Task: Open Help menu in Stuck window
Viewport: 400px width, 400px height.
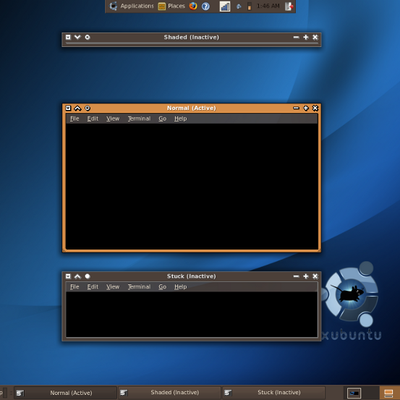Action: pos(180,287)
